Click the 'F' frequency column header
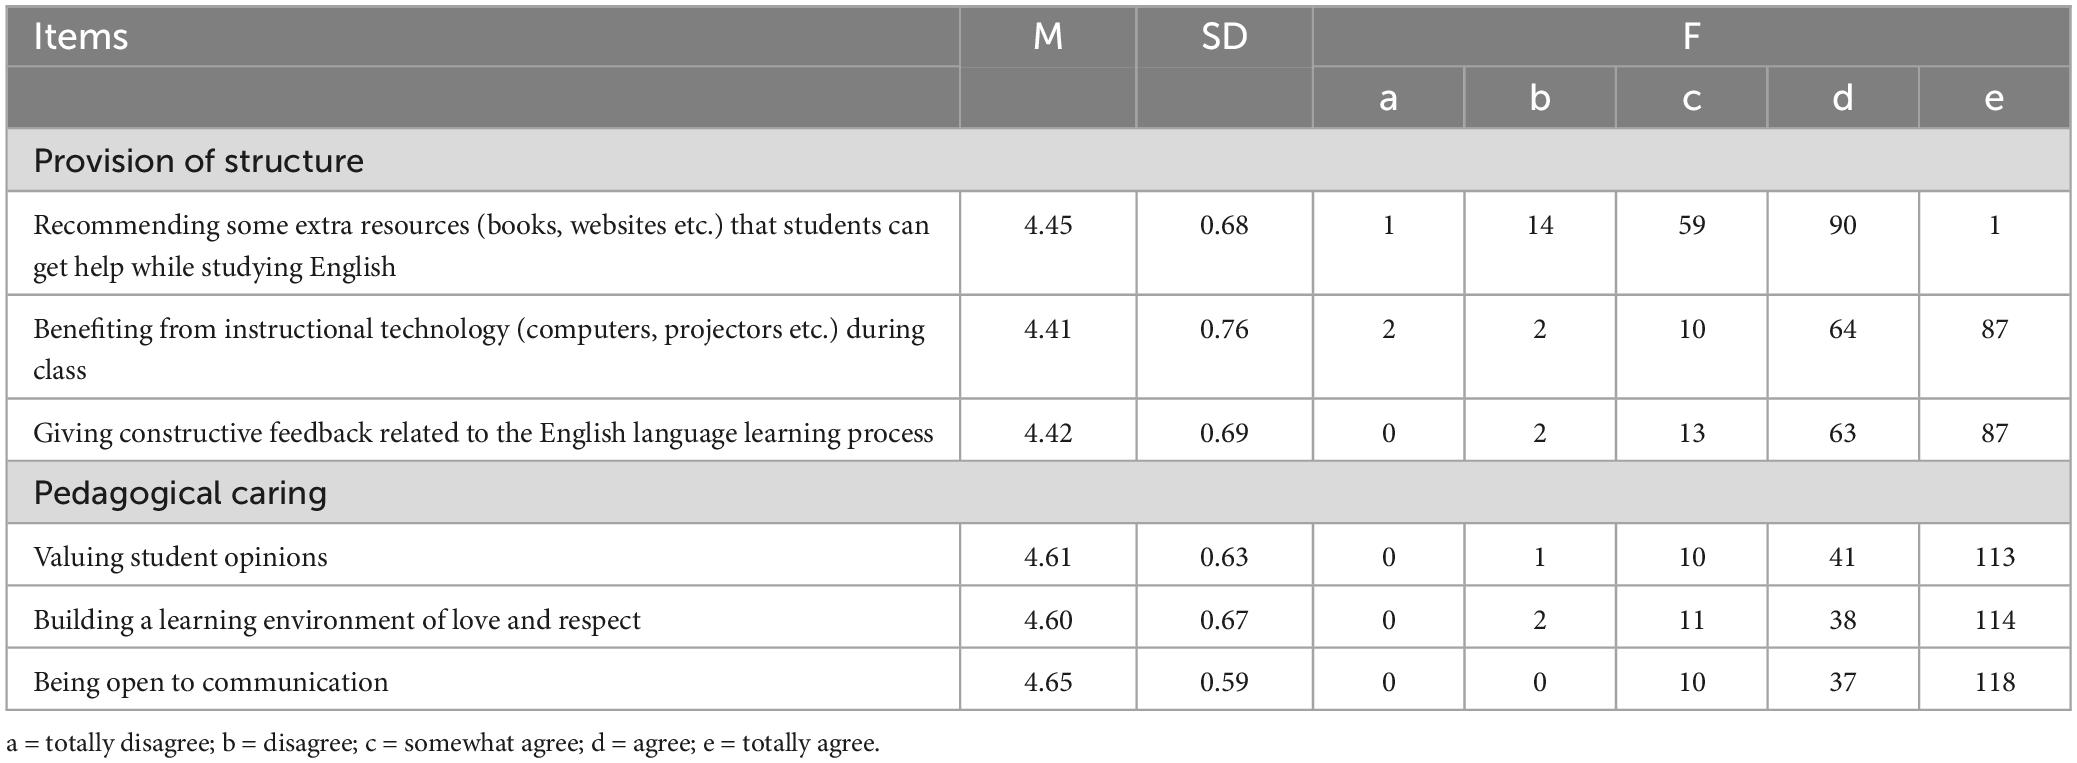This screenshot has height=763, width=2077. coord(1690,37)
